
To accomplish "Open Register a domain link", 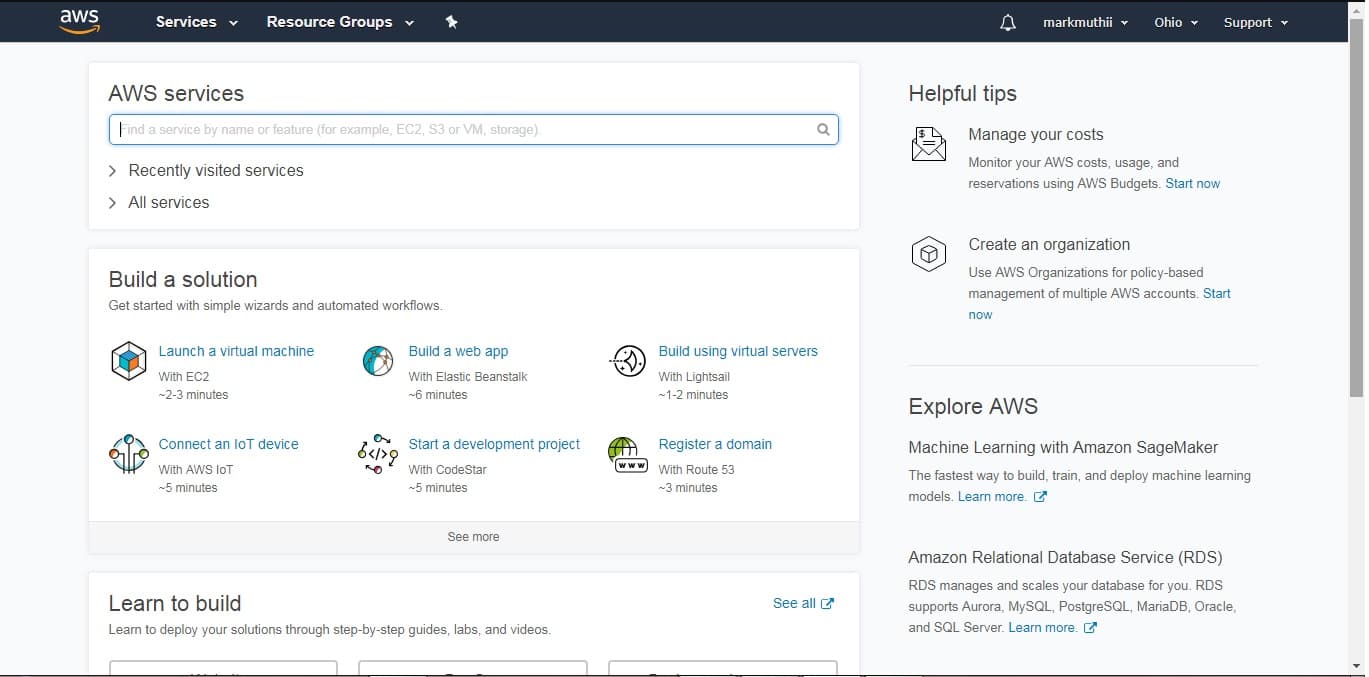I will (x=715, y=444).
